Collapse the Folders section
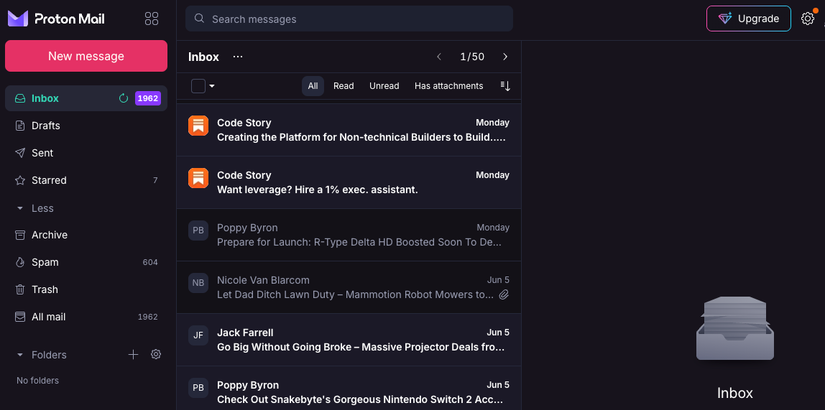 [20, 355]
